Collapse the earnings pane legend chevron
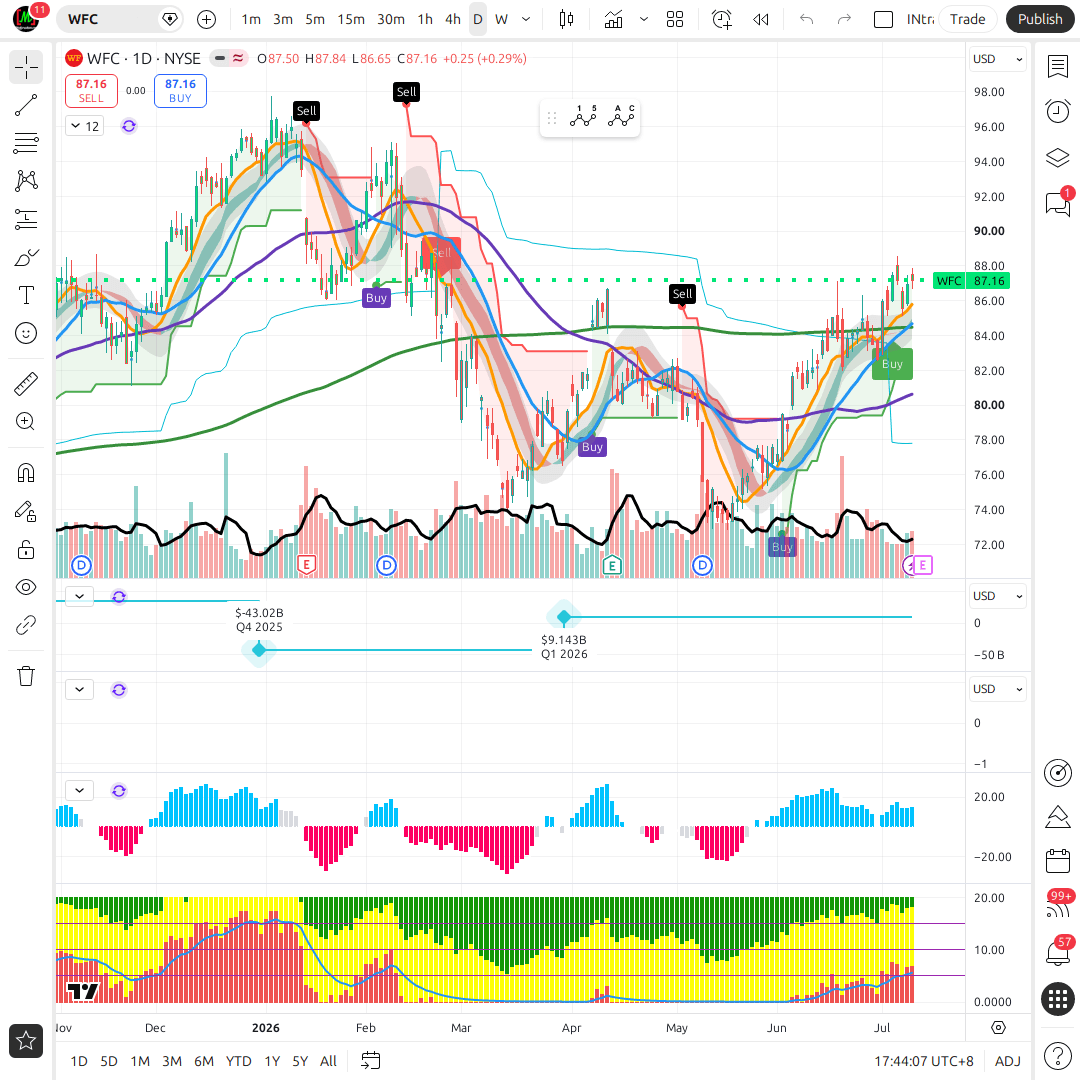The width and height of the screenshot is (1080, 1080). tap(79, 596)
